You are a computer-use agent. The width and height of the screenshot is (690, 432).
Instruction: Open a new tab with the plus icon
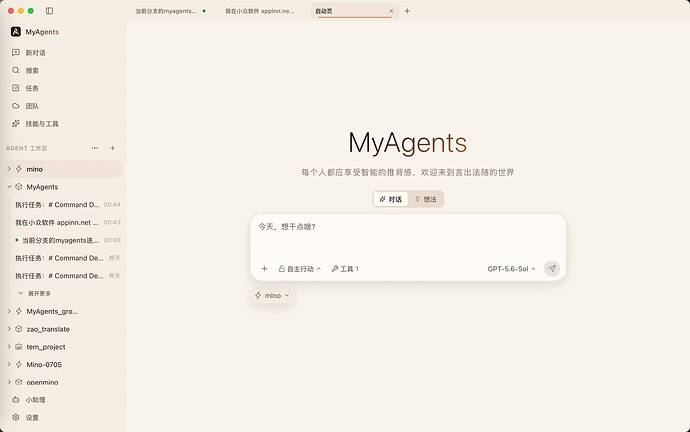tap(407, 11)
